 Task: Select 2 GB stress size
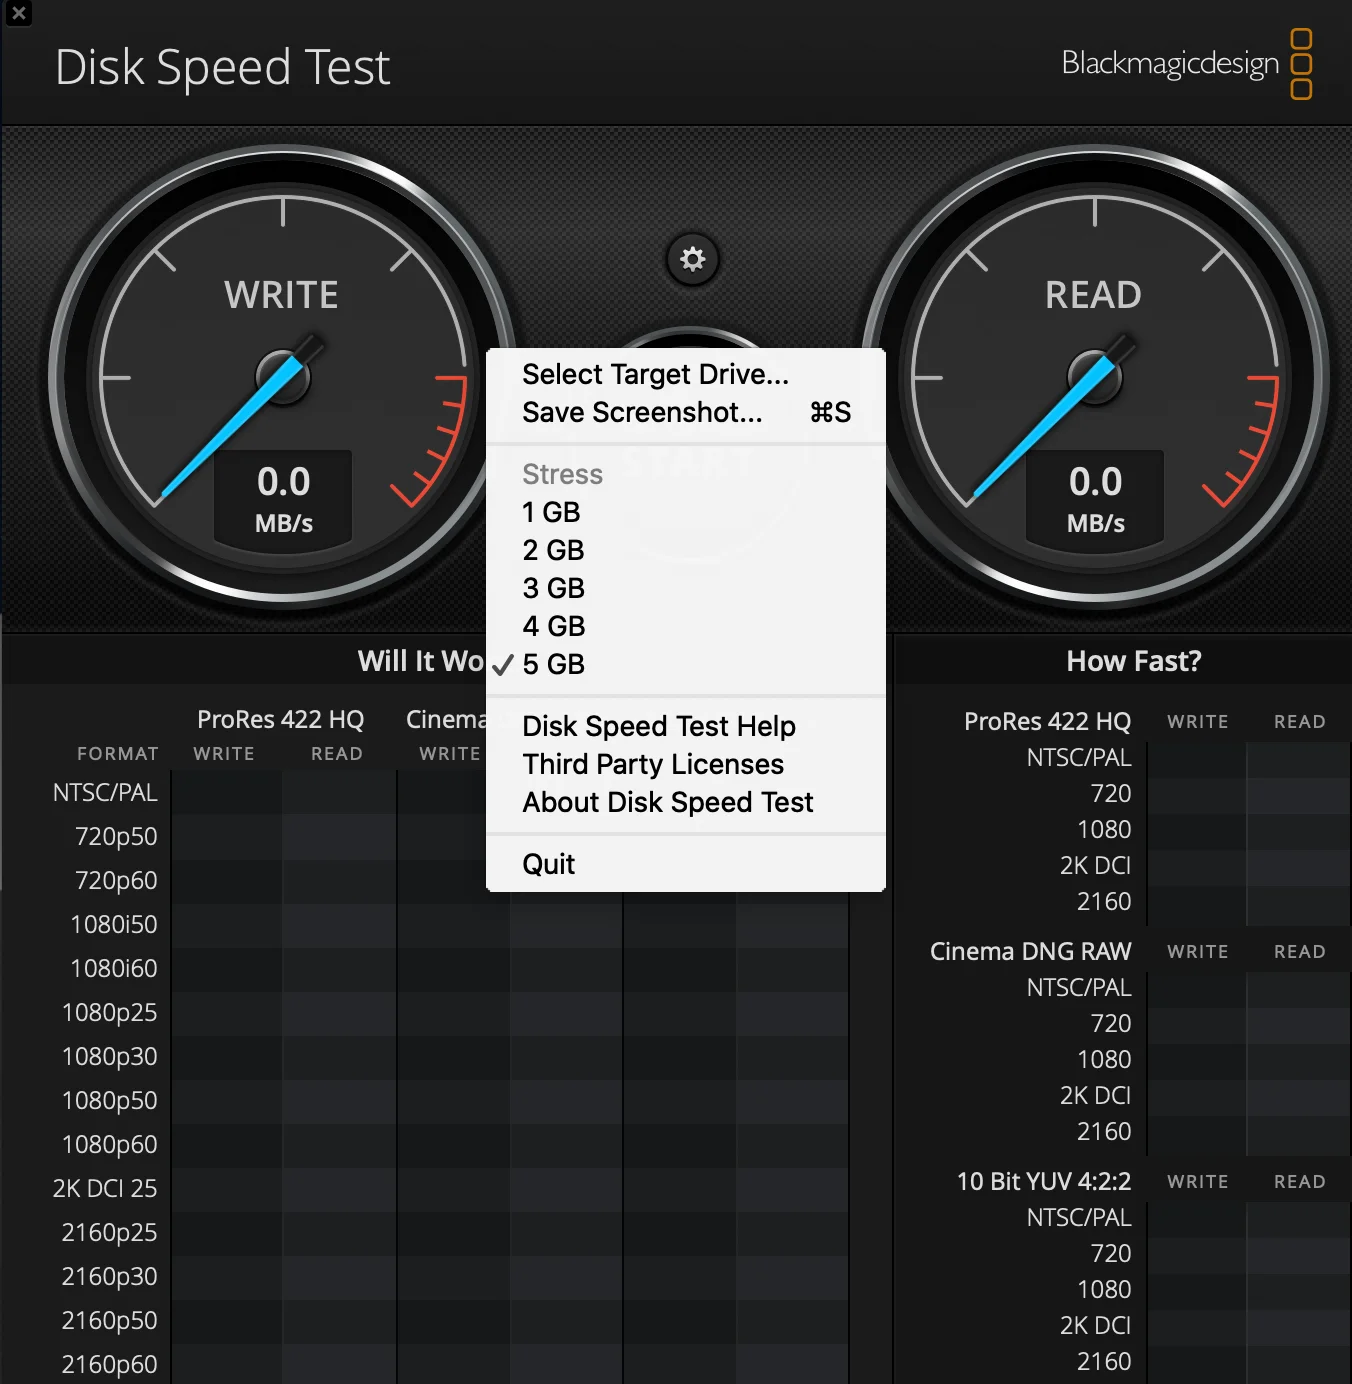[x=553, y=550]
